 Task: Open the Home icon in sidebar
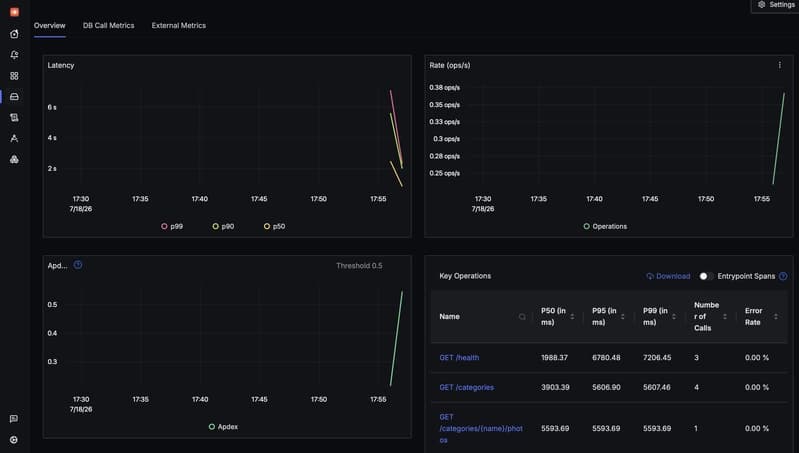pos(14,34)
